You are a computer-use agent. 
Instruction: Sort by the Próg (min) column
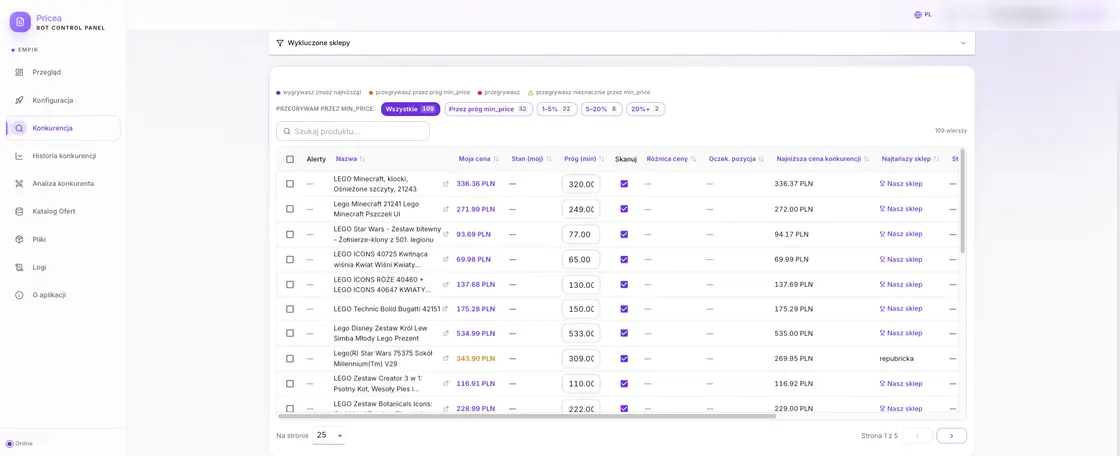tap(584, 159)
